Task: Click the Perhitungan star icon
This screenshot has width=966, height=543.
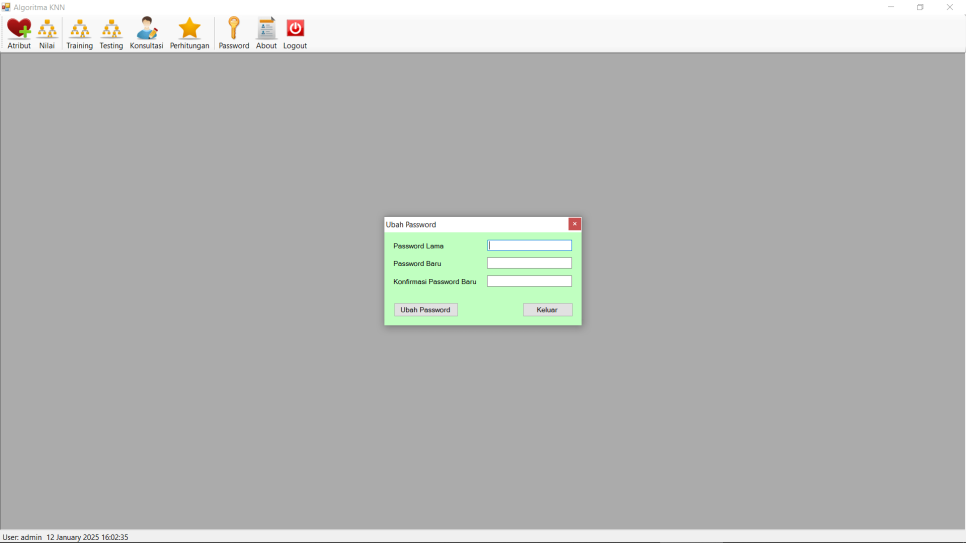Action: 189,33
